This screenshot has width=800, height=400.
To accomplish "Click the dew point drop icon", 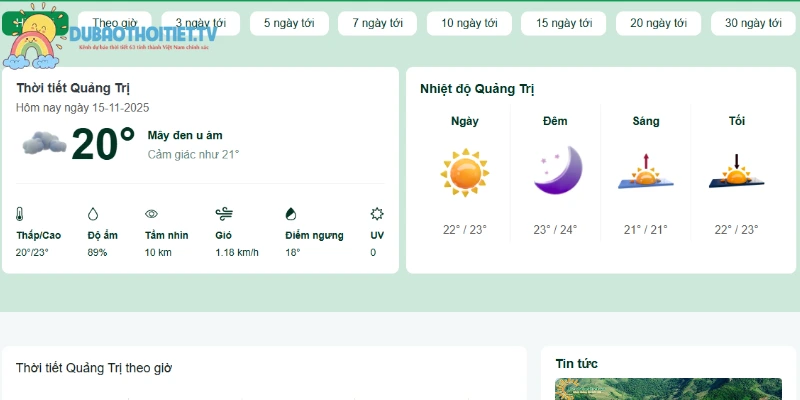I will click(x=291, y=214).
